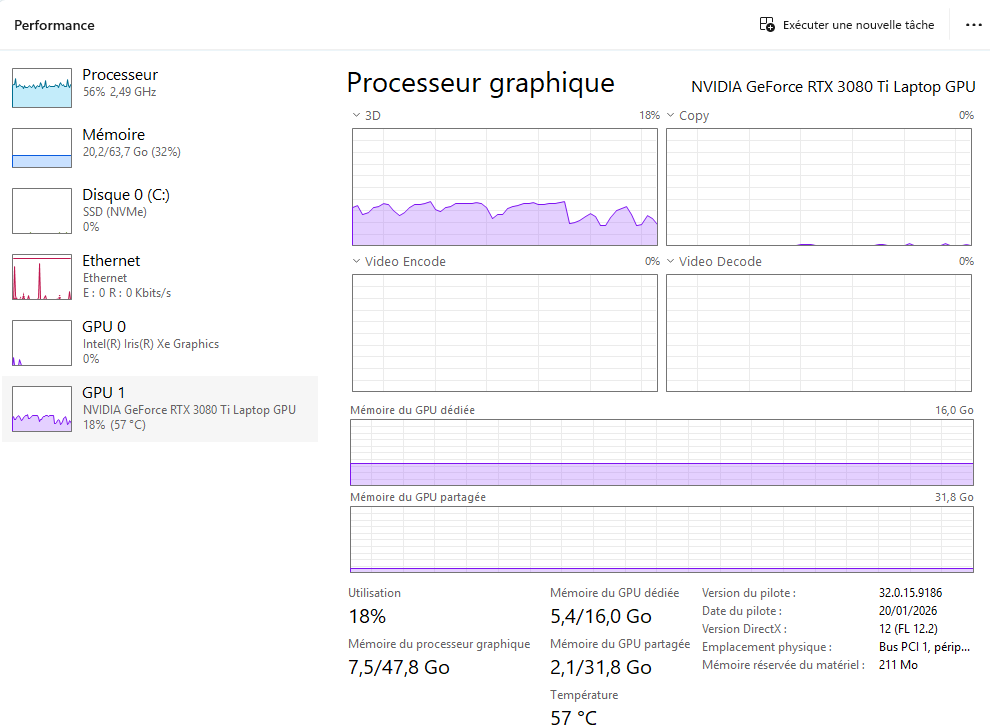Click the Copy engine activity graph
This screenshot has width=990, height=728.
click(819, 187)
